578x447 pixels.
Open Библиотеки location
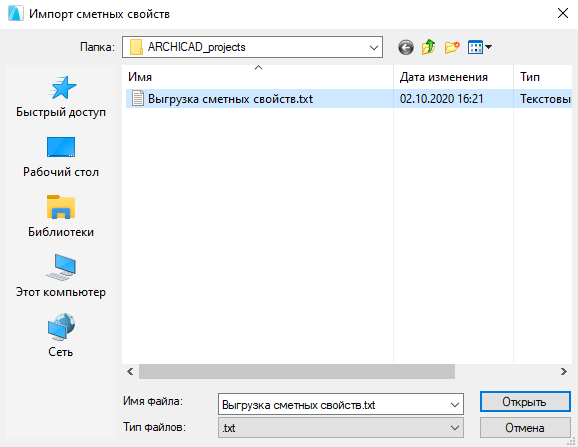[61, 217]
